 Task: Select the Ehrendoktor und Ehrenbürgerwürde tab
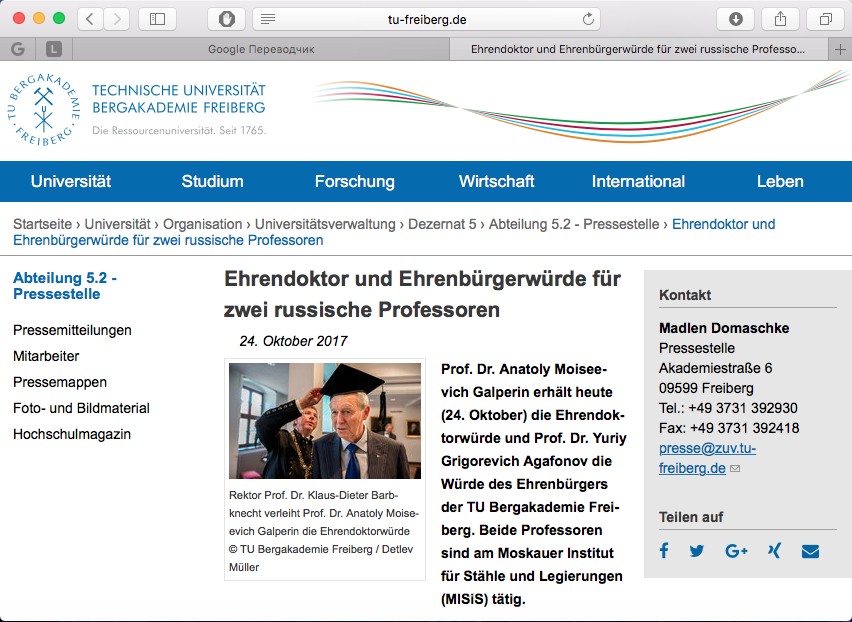[x=639, y=49]
